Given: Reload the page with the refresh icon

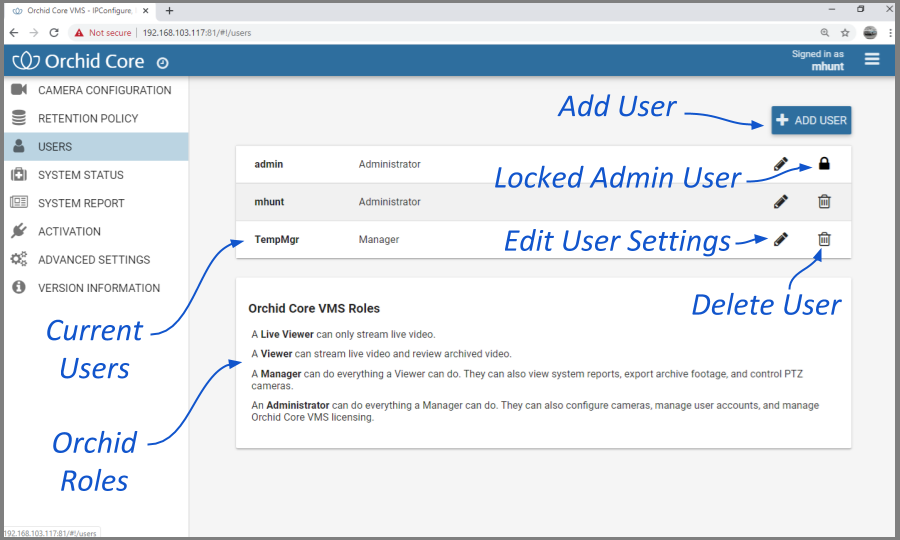Looking at the screenshot, I should coord(54,33).
